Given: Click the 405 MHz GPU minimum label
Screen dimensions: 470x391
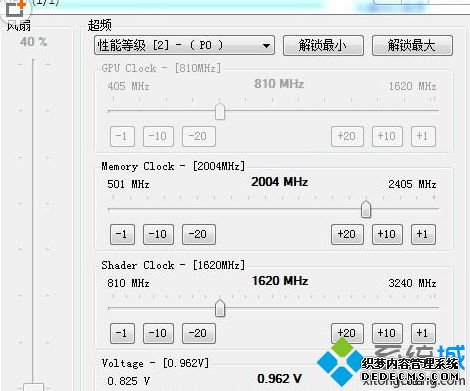Looking at the screenshot, I should pyautogui.click(x=128, y=86).
